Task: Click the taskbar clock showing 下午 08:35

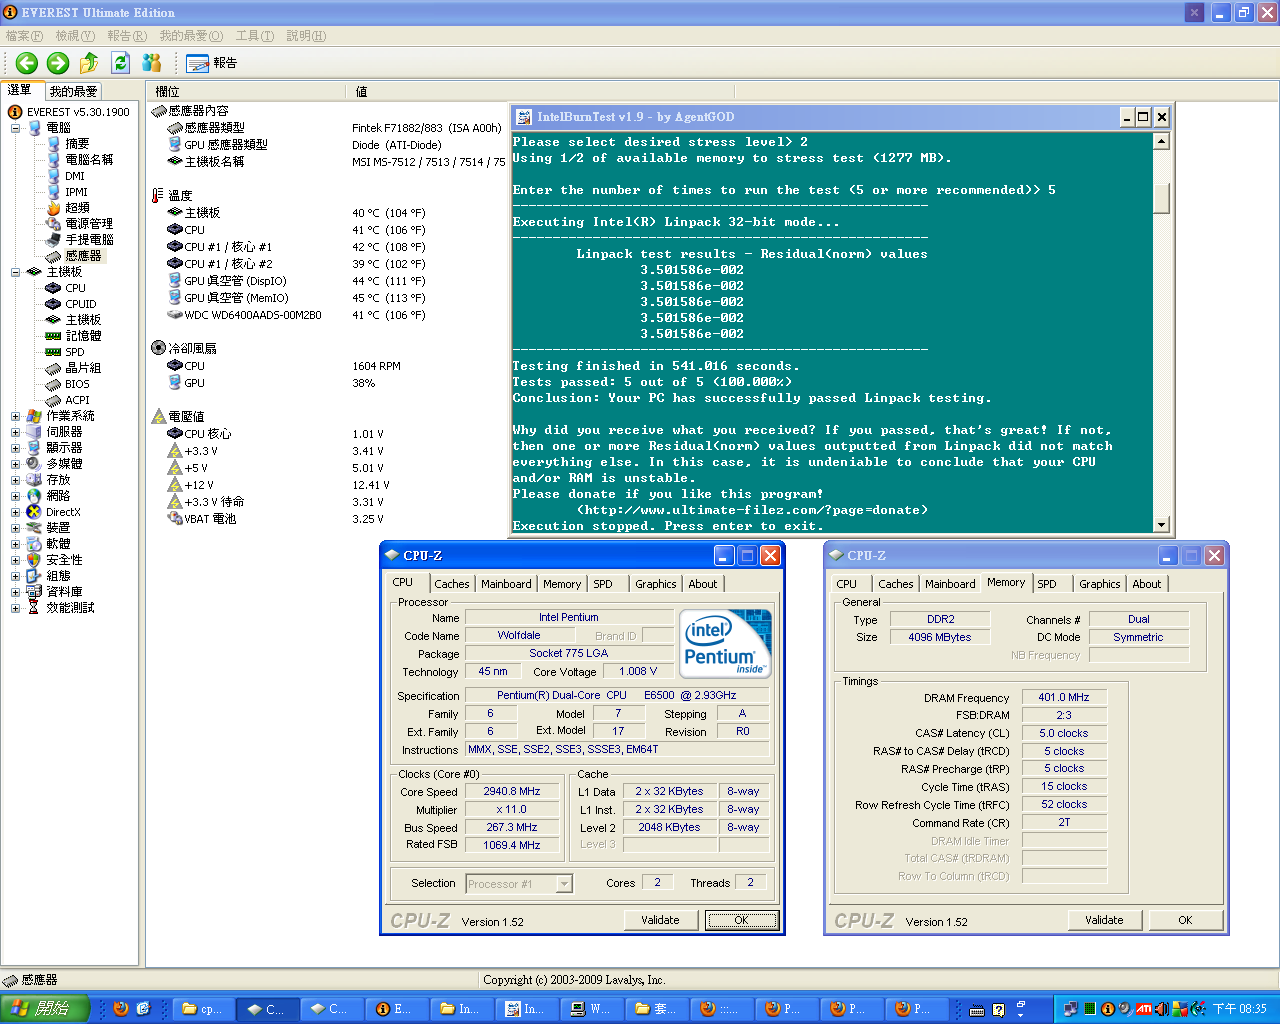Action: click(x=1240, y=1009)
